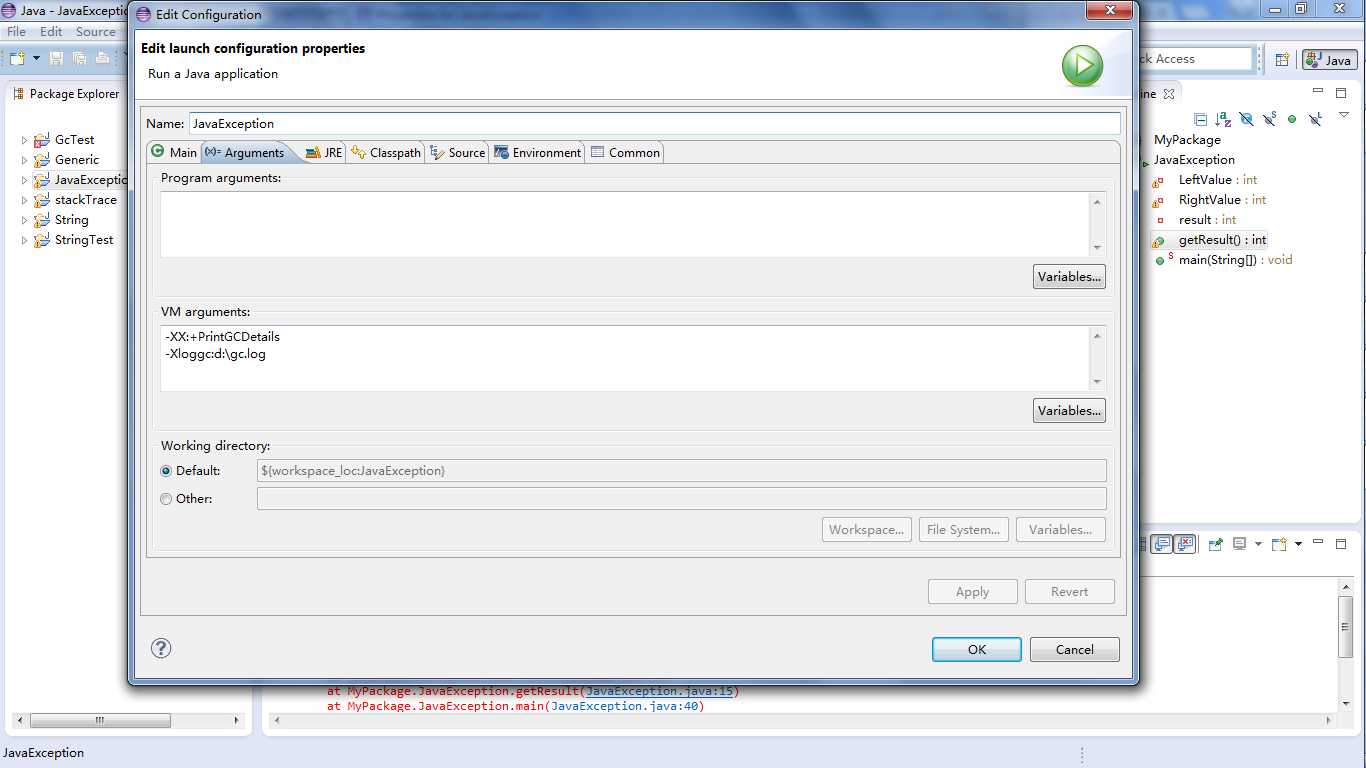1366x768 pixels.
Task: Click inside the VM arguments text area
Action: point(625,358)
